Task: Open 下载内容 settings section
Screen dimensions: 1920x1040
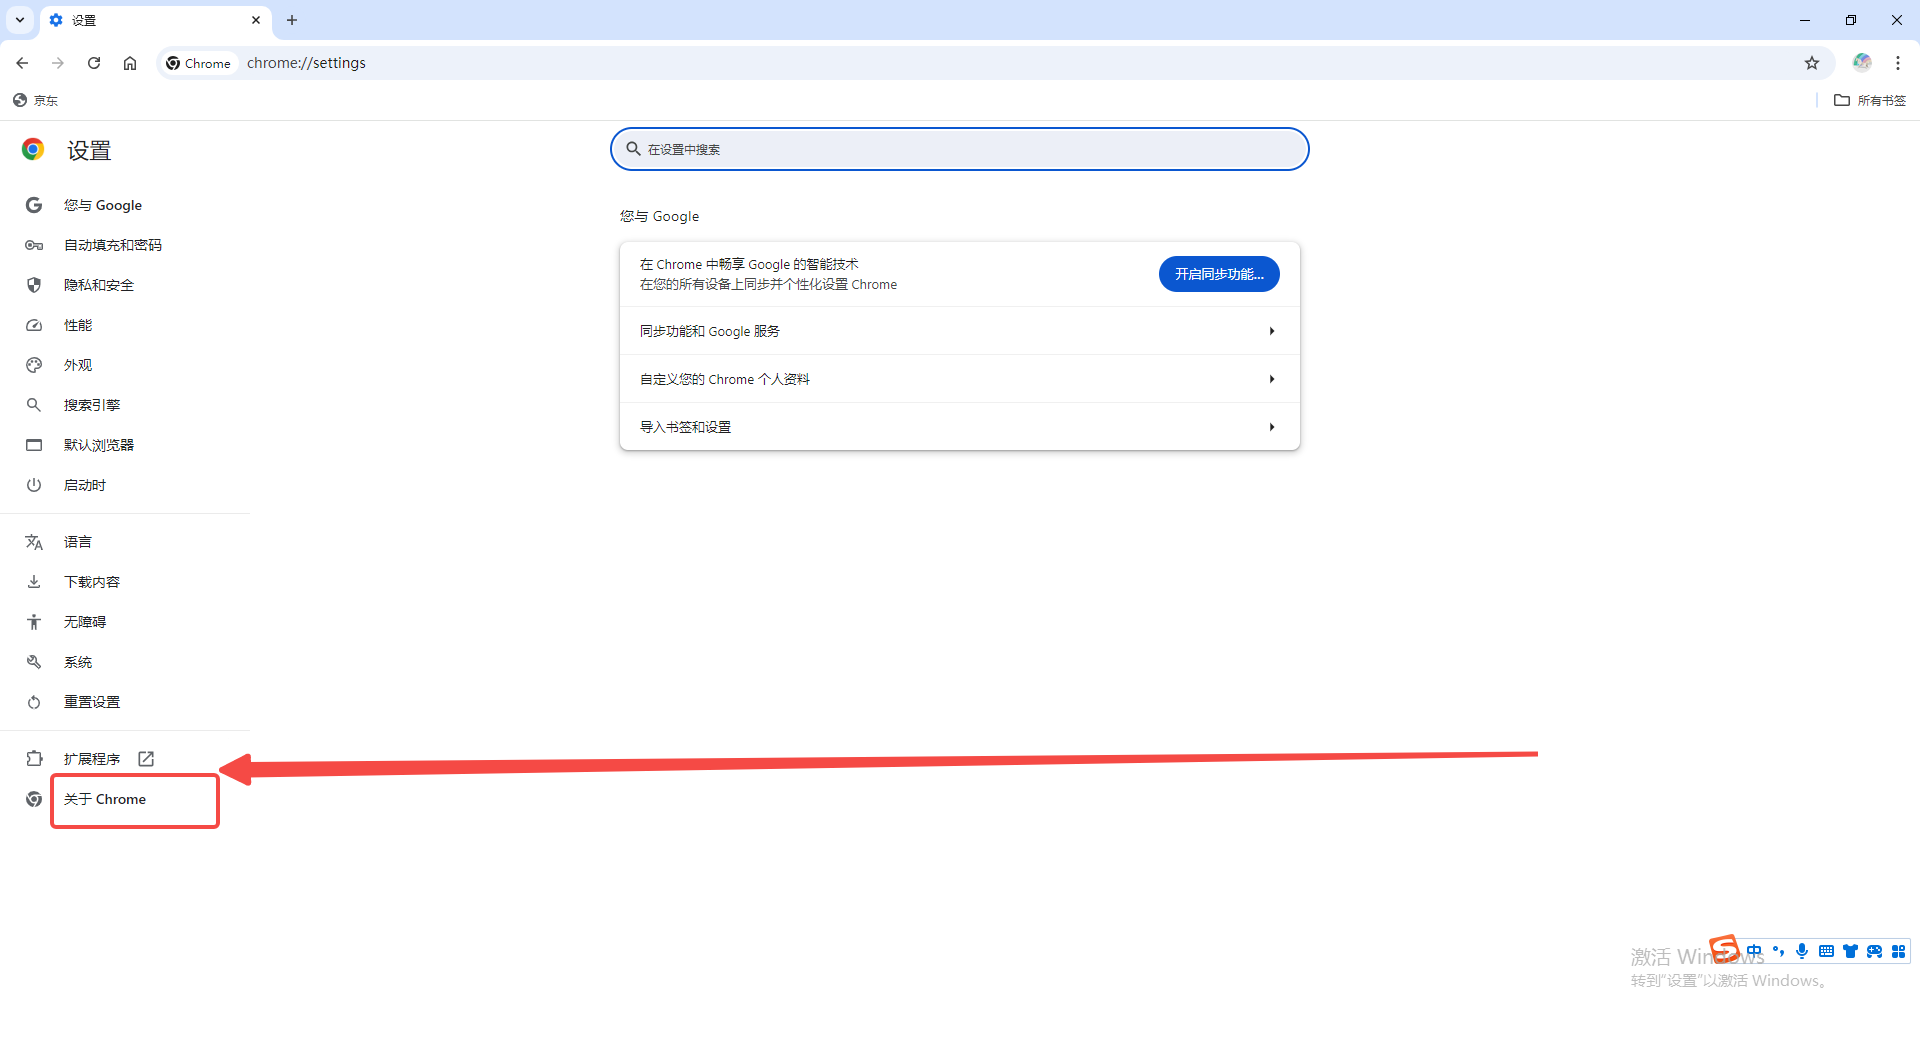Action: pos(92,582)
